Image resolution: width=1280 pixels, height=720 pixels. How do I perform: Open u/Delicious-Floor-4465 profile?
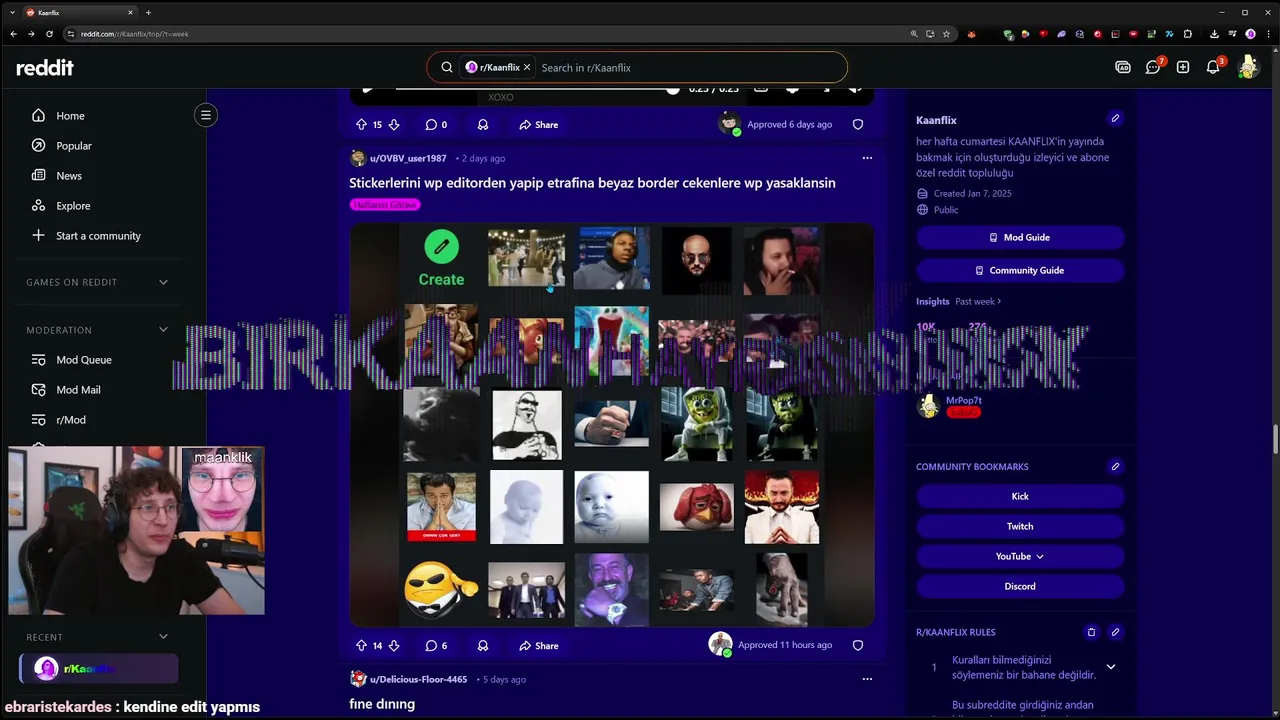pos(418,679)
